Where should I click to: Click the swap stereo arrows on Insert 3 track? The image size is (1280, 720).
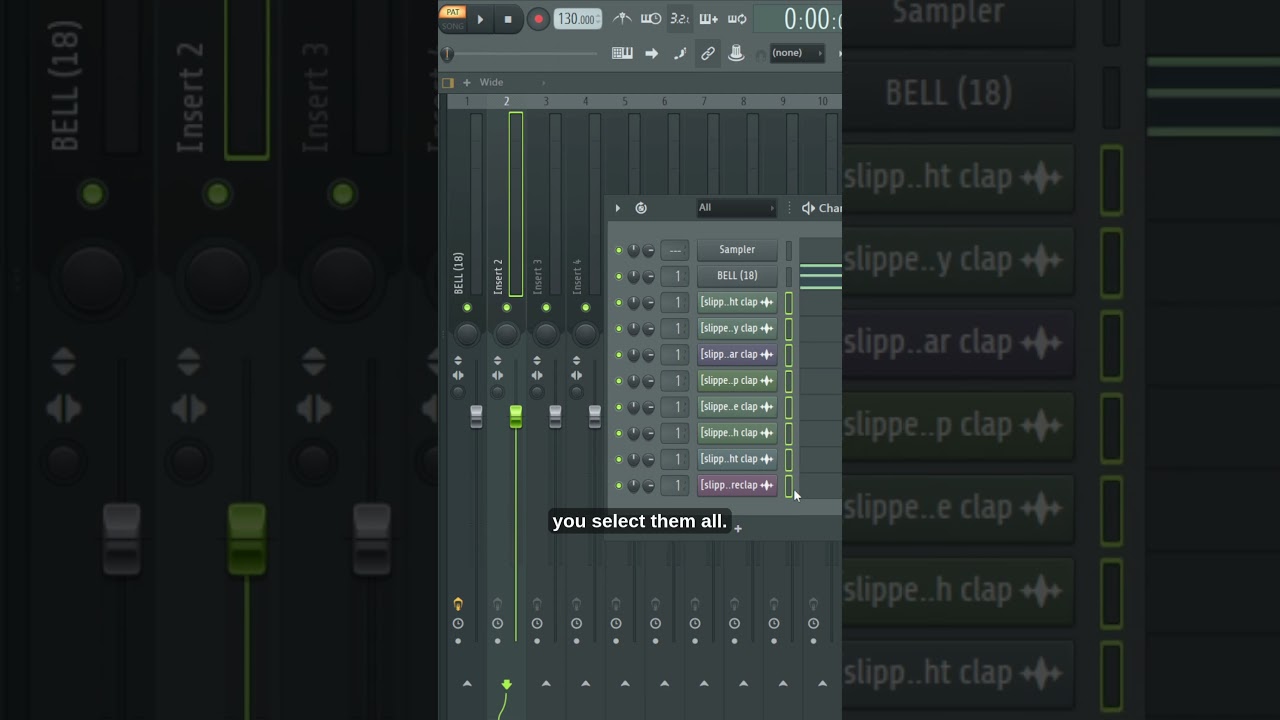click(537, 376)
